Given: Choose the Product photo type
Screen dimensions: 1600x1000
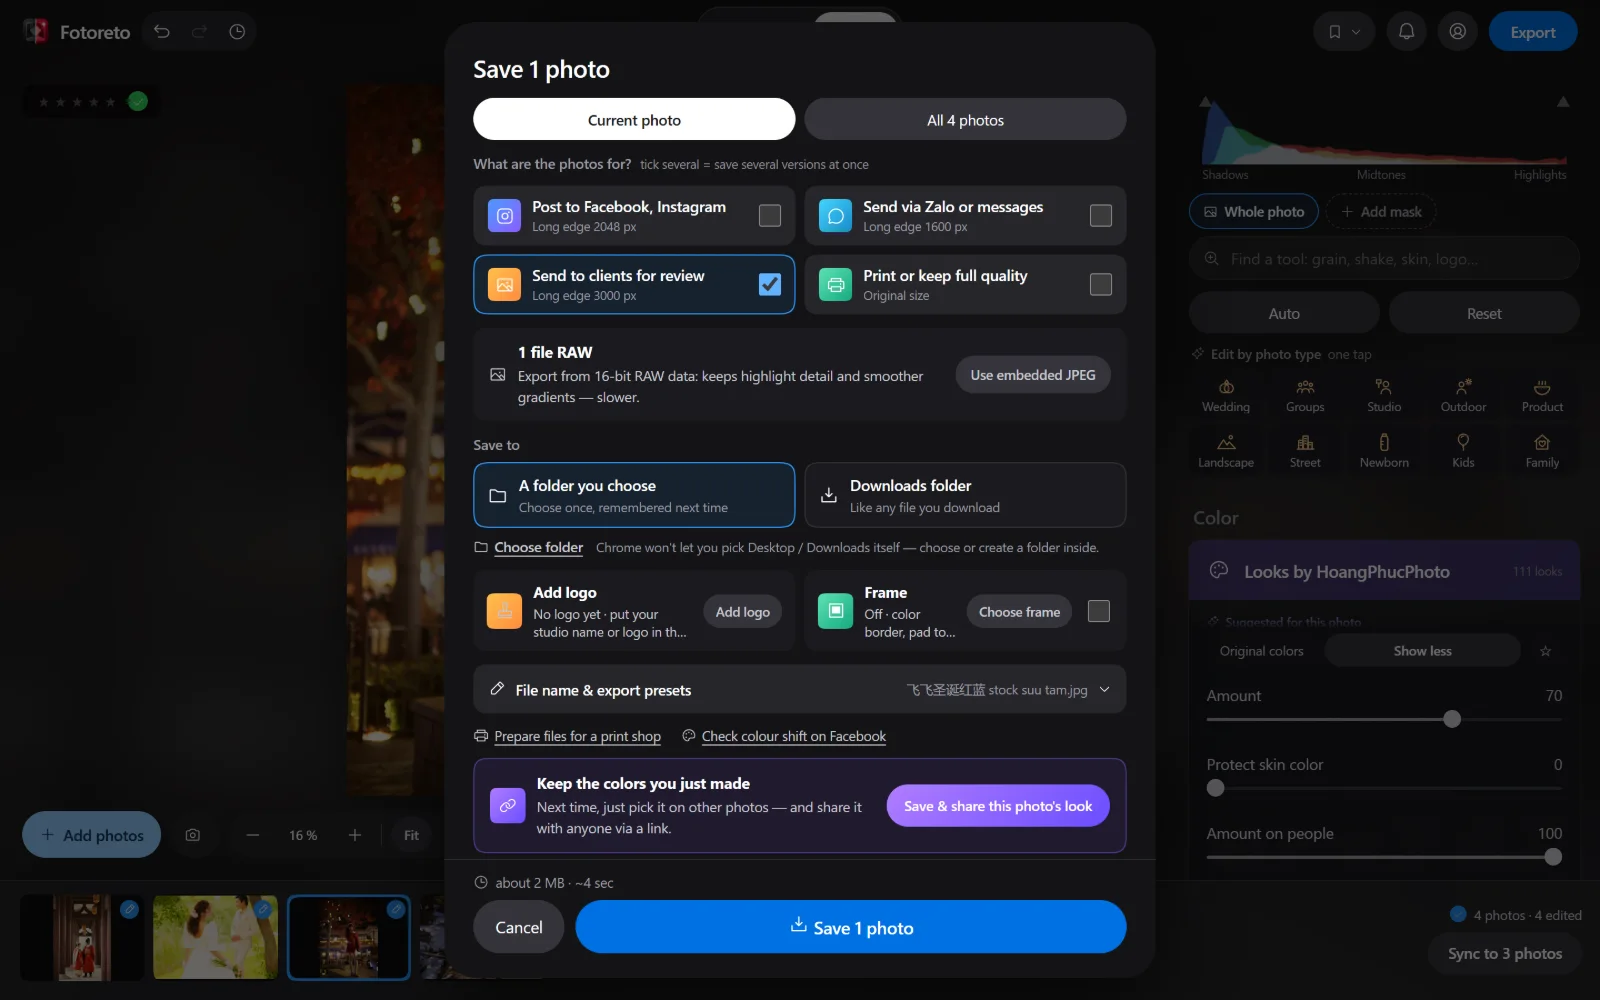Looking at the screenshot, I should pos(1542,396).
